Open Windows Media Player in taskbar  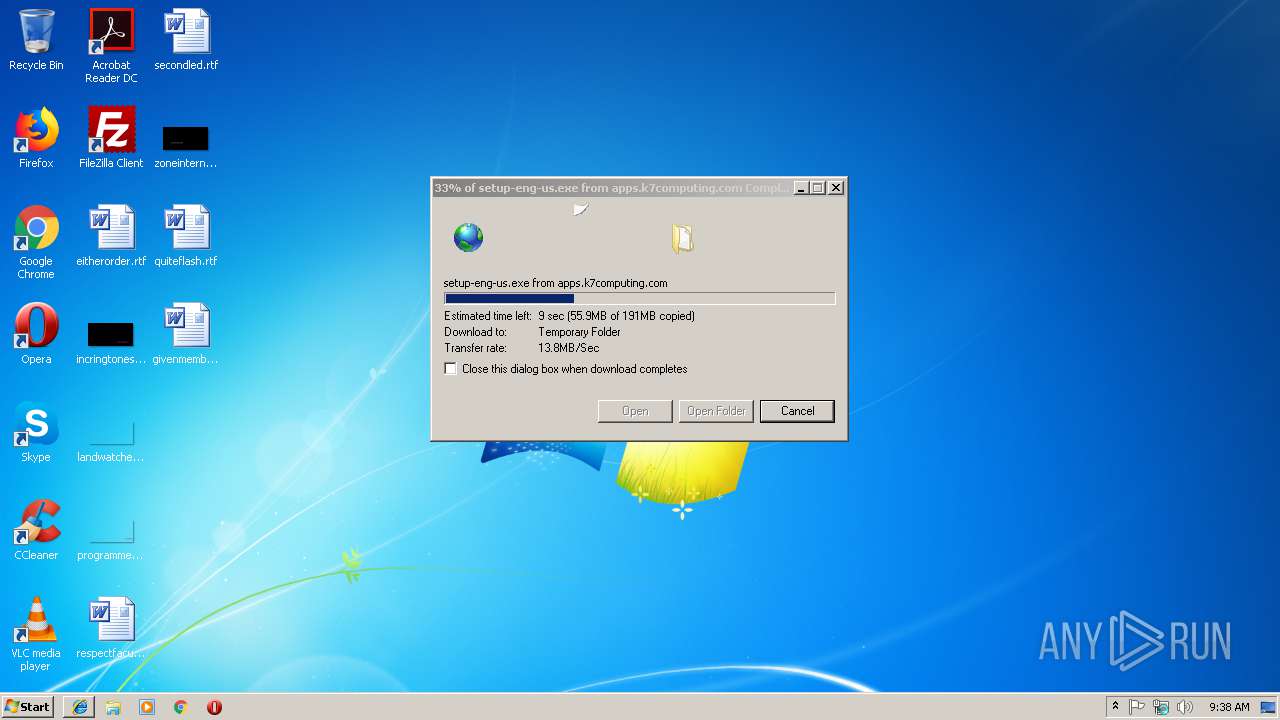click(x=147, y=707)
